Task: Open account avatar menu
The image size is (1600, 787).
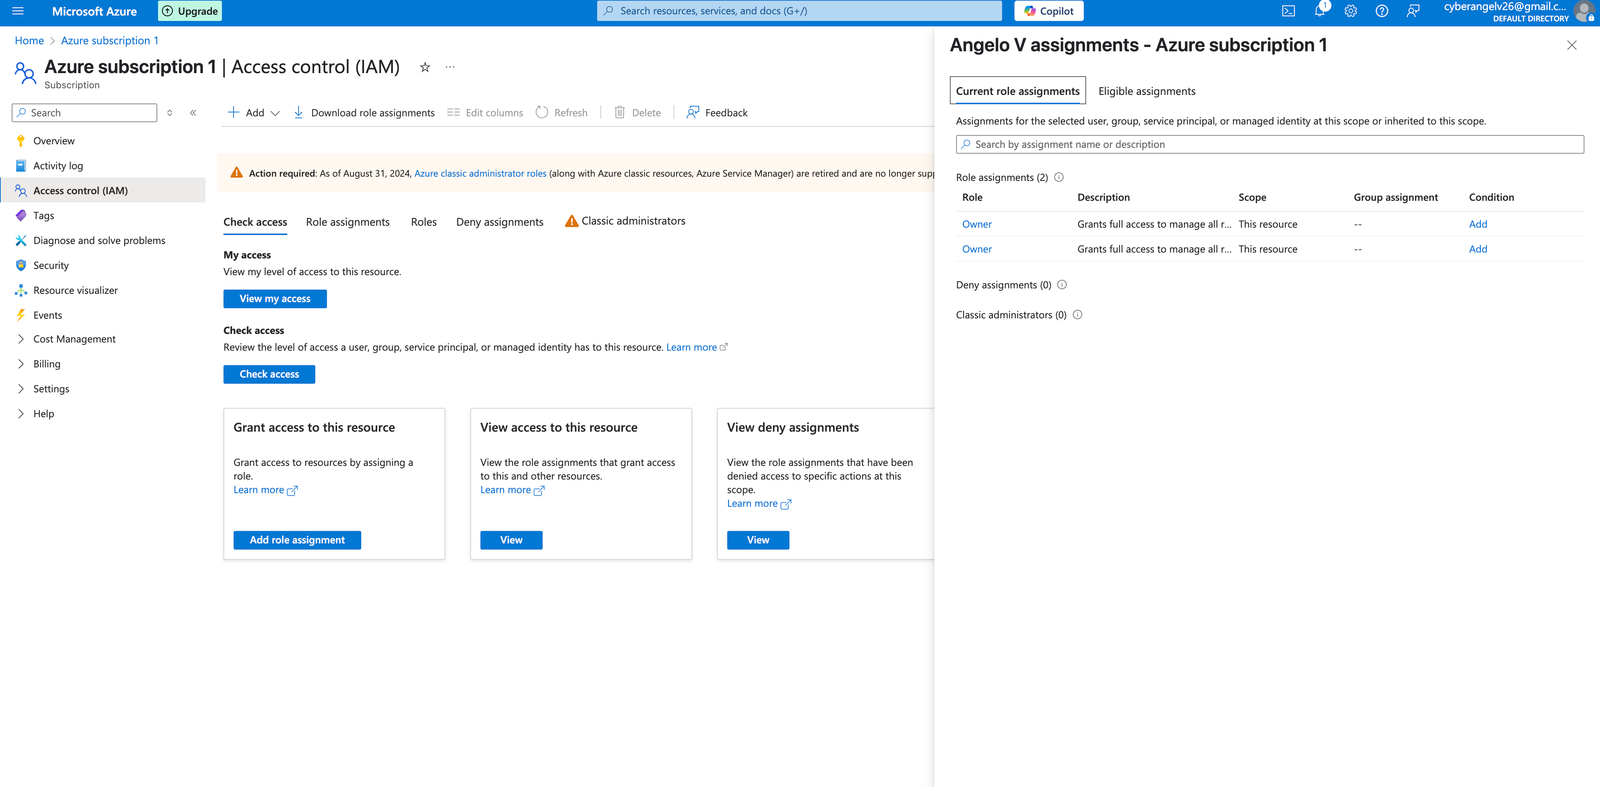Action: click(1584, 11)
